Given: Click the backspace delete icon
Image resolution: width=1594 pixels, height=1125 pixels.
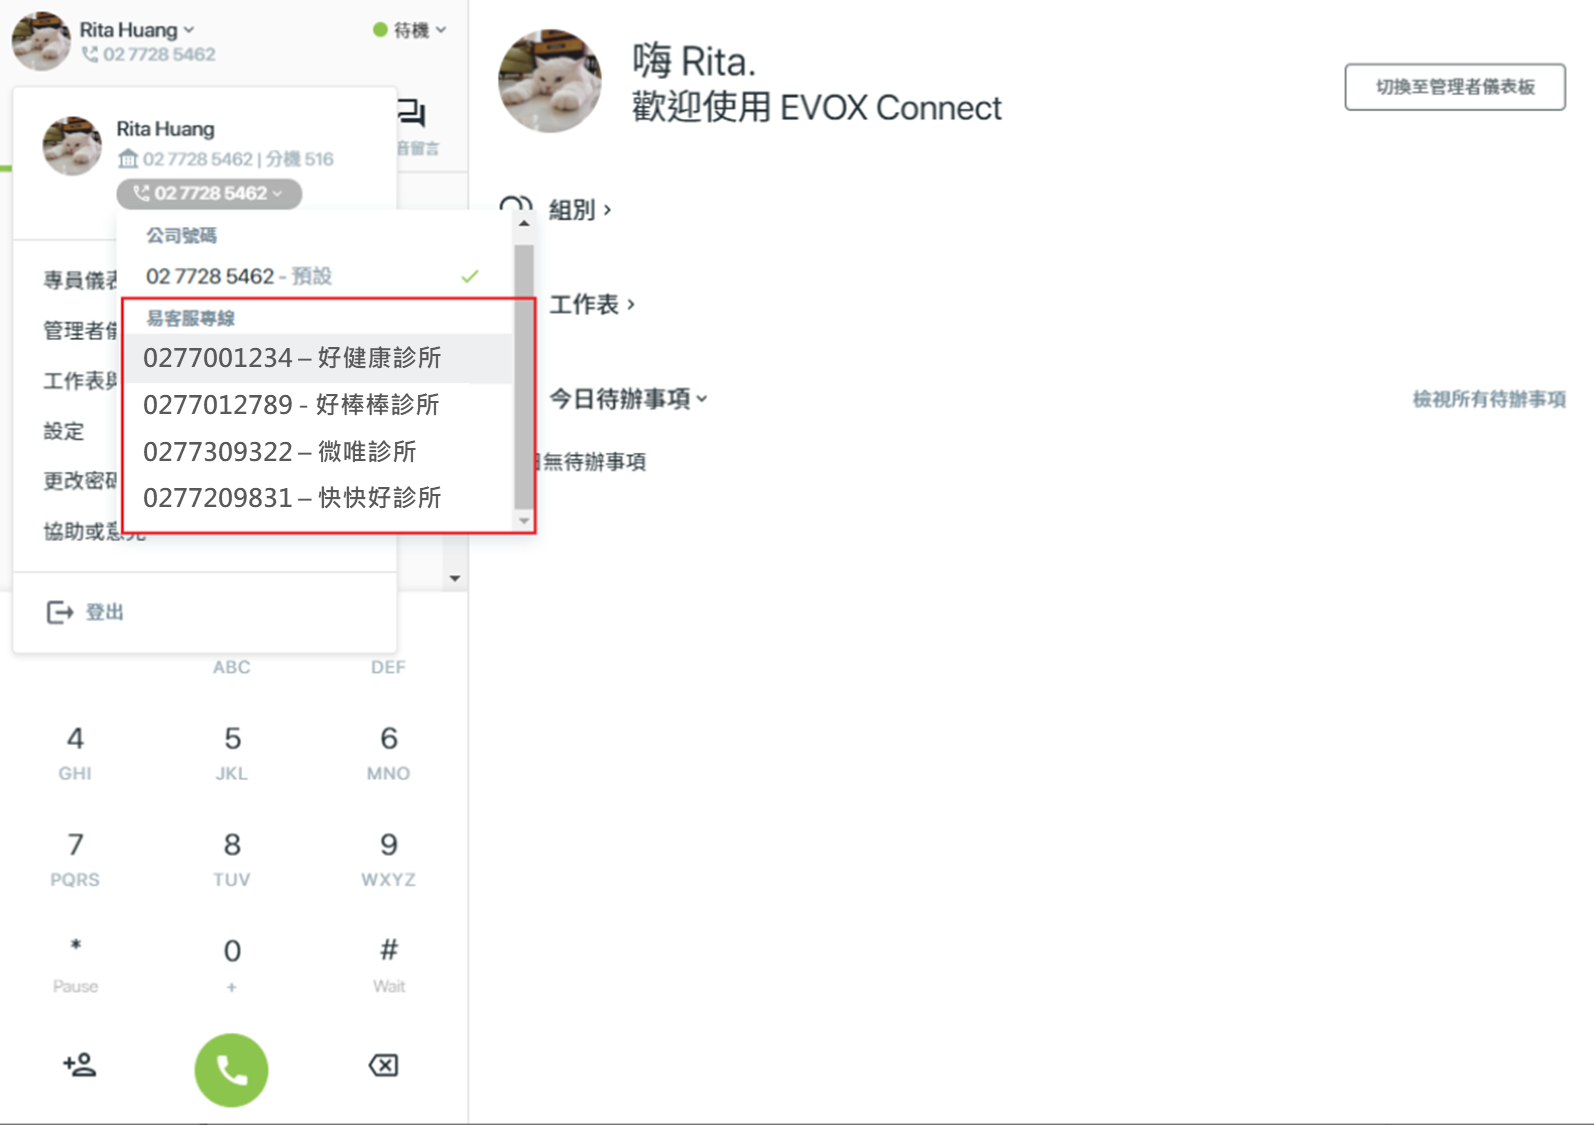Looking at the screenshot, I should click(383, 1065).
